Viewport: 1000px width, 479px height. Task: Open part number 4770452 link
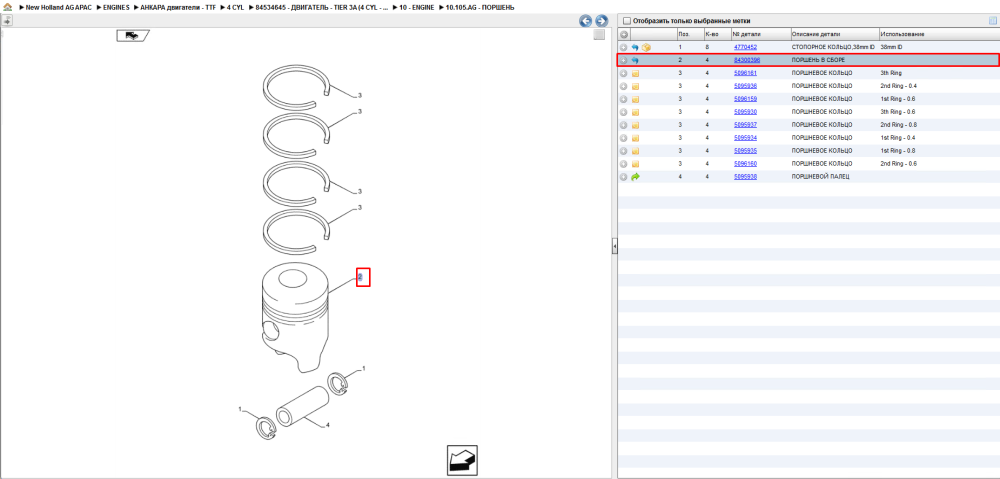click(746, 47)
